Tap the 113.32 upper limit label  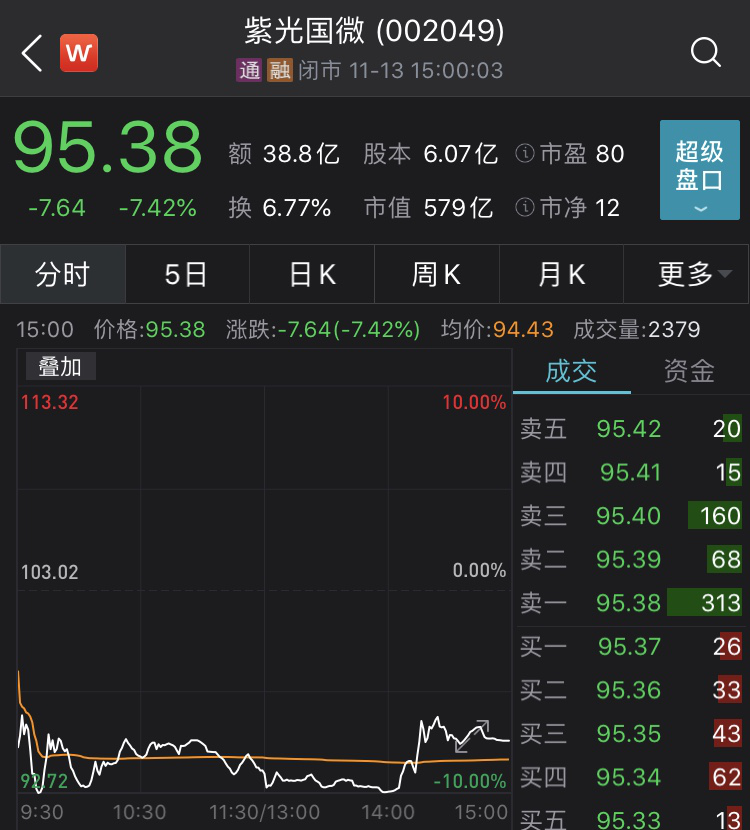[x=50, y=402]
